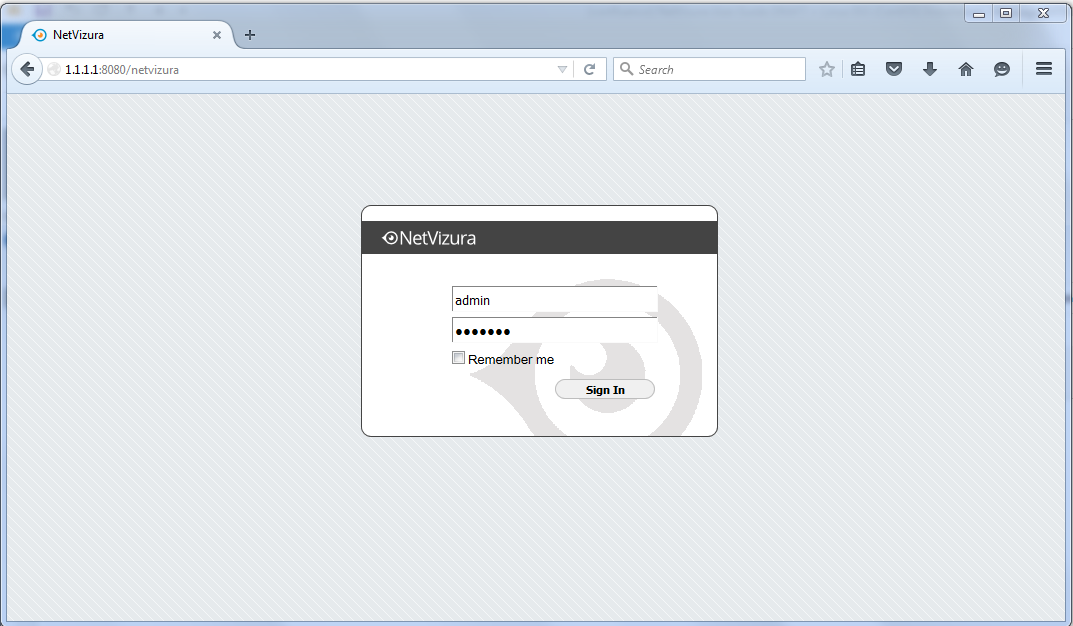View downloads via the download arrow icon
The width and height of the screenshot is (1073, 626).
pyautogui.click(x=930, y=69)
